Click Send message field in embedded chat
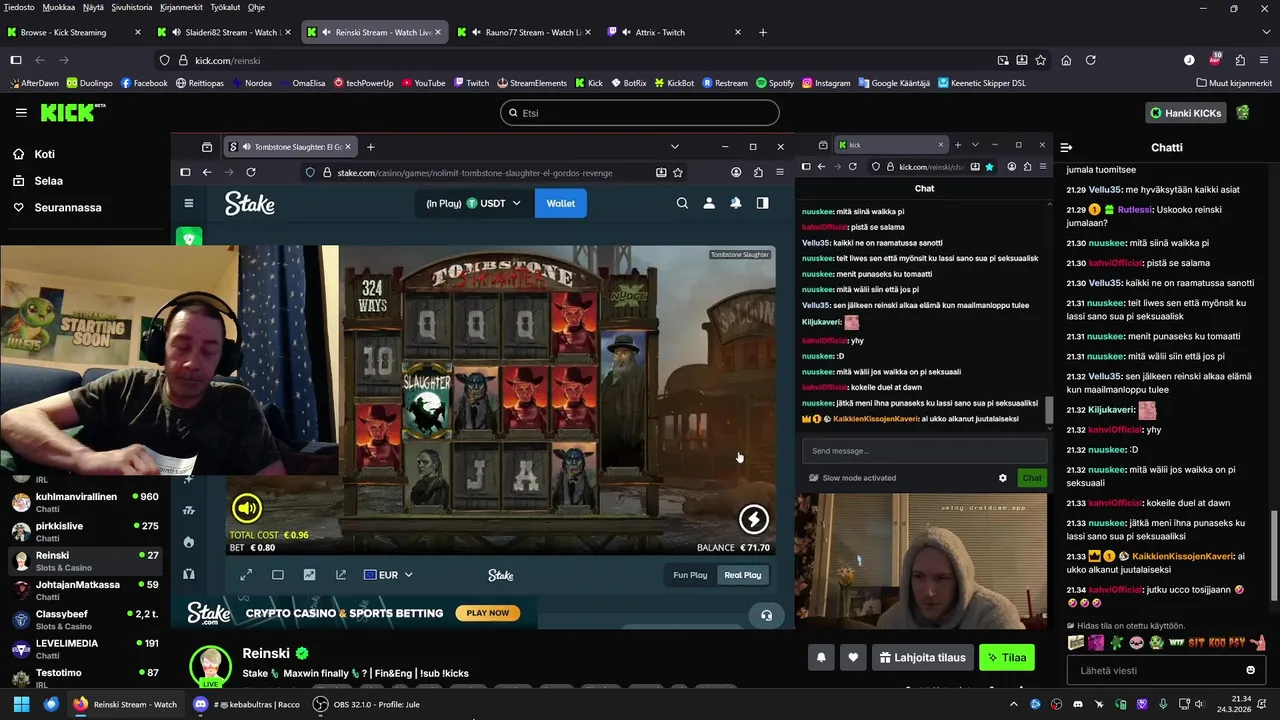The image size is (1280, 720). point(924,451)
